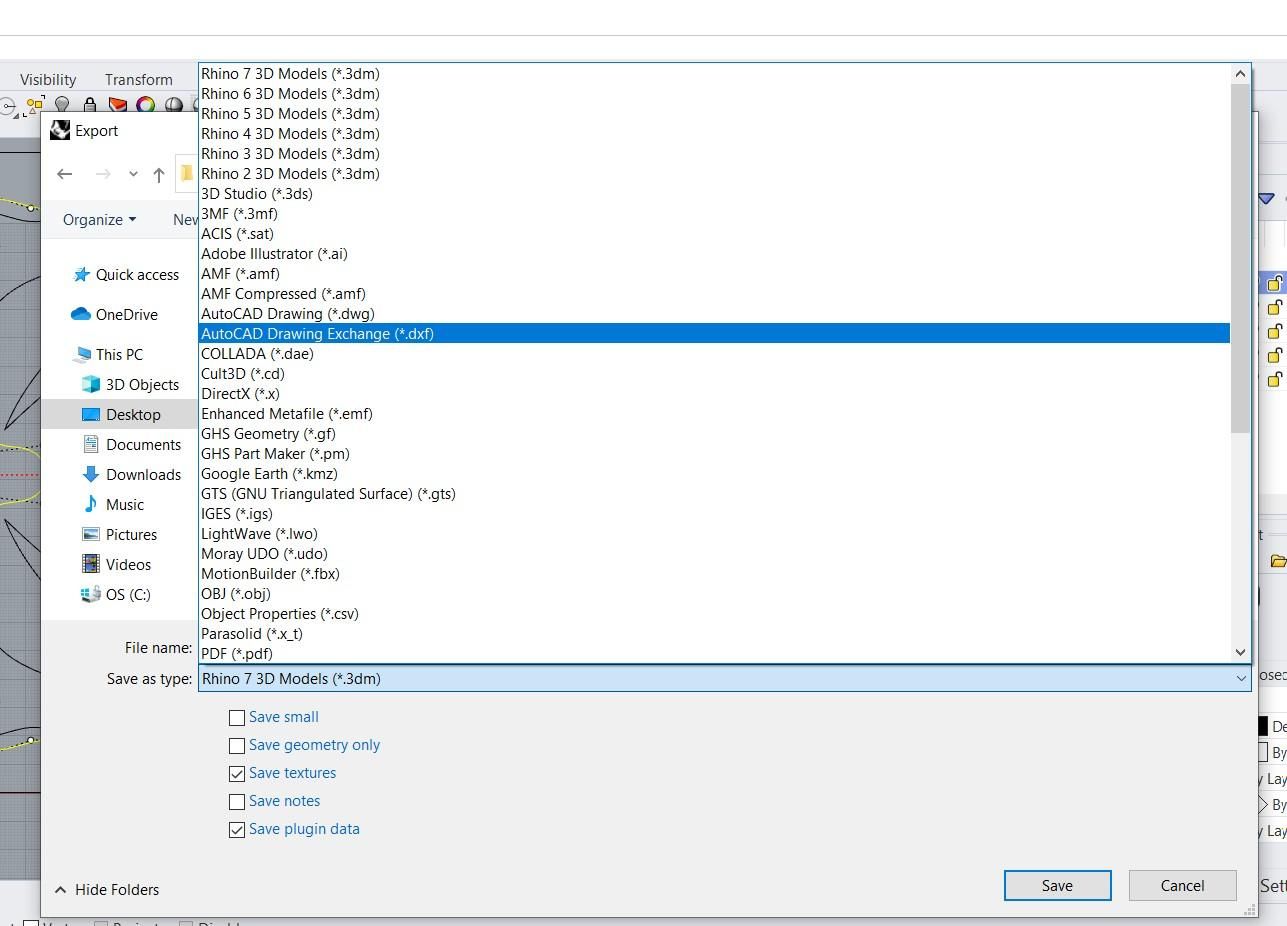Click the blue dropdown arrow in the layers panel
Image resolution: width=1287 pixels, height=926 pixels.
1264,198
